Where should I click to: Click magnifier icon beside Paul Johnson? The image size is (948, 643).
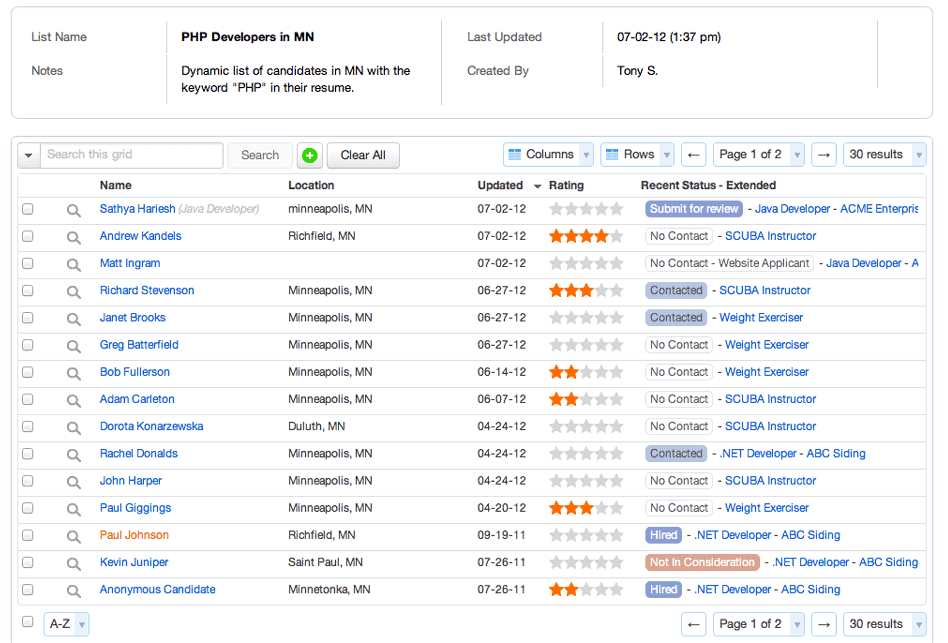click(x=73, y=536)
